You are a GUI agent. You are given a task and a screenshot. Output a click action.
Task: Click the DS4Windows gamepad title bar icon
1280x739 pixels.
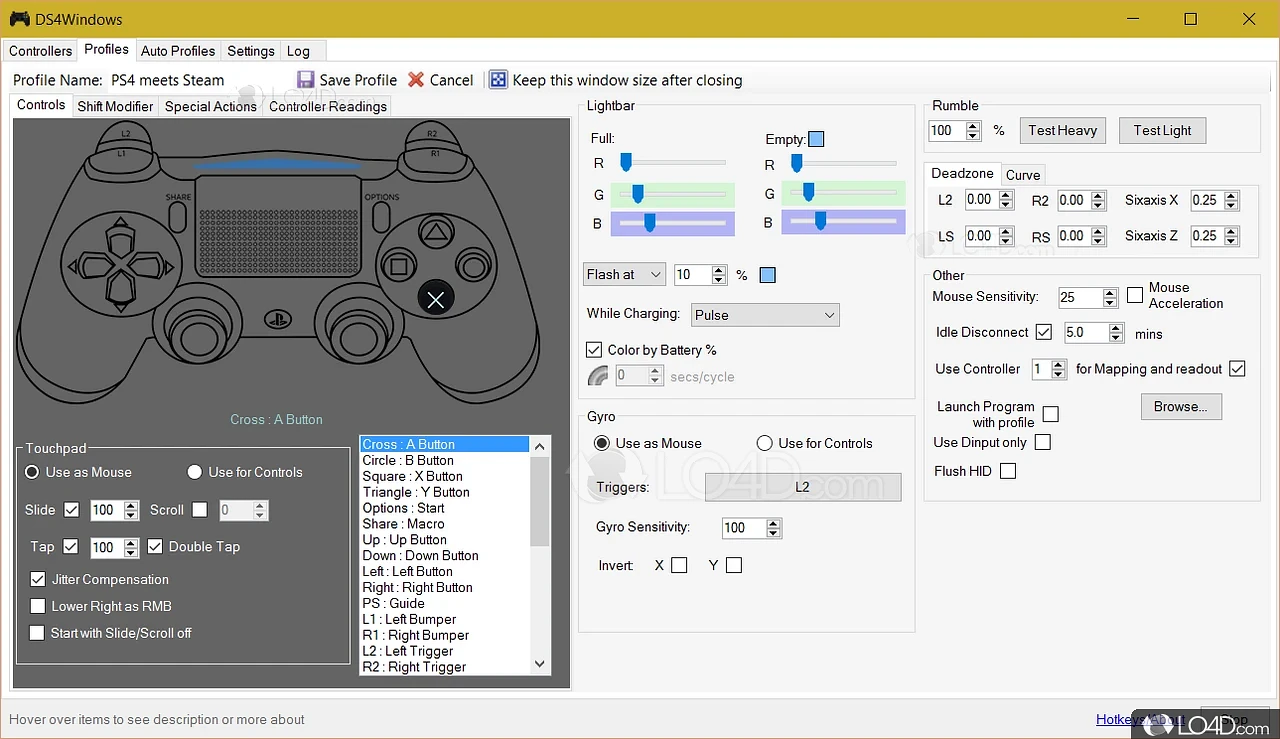pos(19,19)
